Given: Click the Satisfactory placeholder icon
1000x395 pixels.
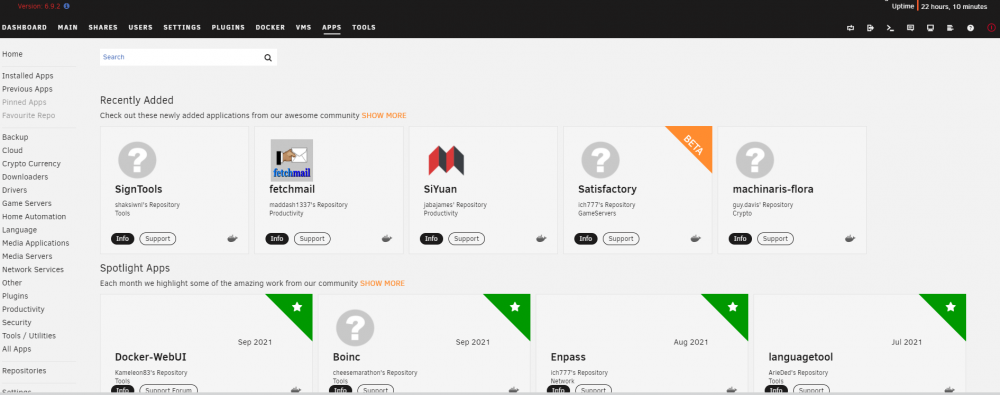Looking at the screenshot, I should pyautogui.click(x=600, y=160).
